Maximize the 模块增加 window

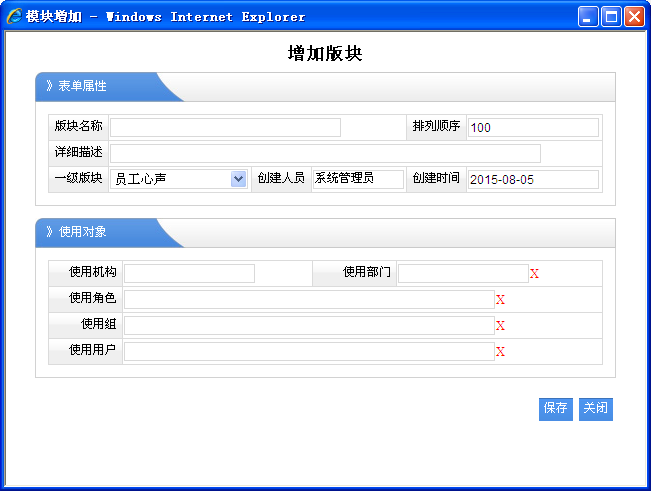[x=611, y=17]
